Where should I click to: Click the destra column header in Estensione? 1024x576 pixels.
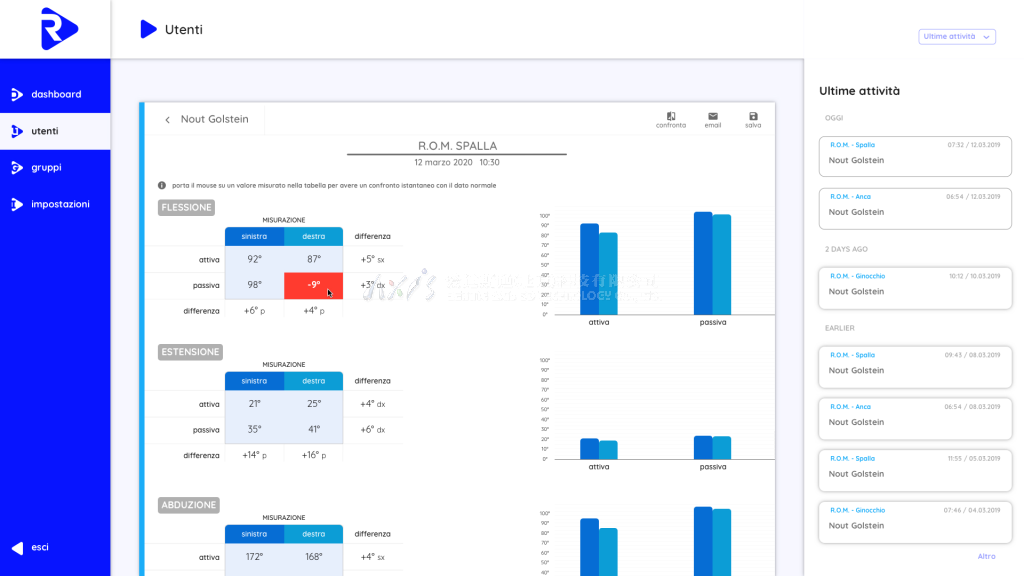pyautogui.click(x=313, y=381)
